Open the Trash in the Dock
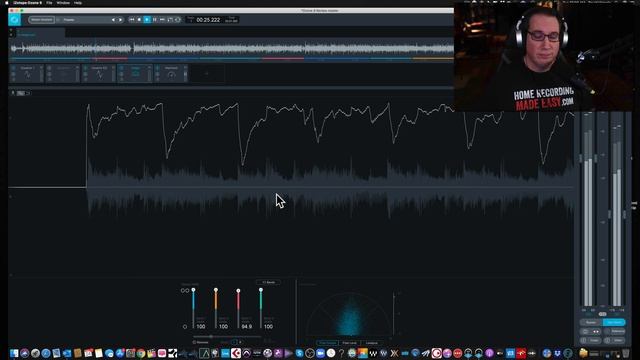The image size is (640, 360). (625, 353)
